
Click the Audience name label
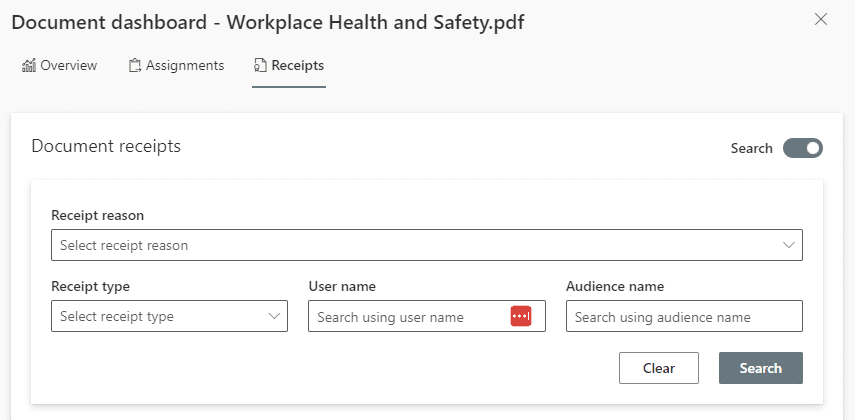point(615,286)
